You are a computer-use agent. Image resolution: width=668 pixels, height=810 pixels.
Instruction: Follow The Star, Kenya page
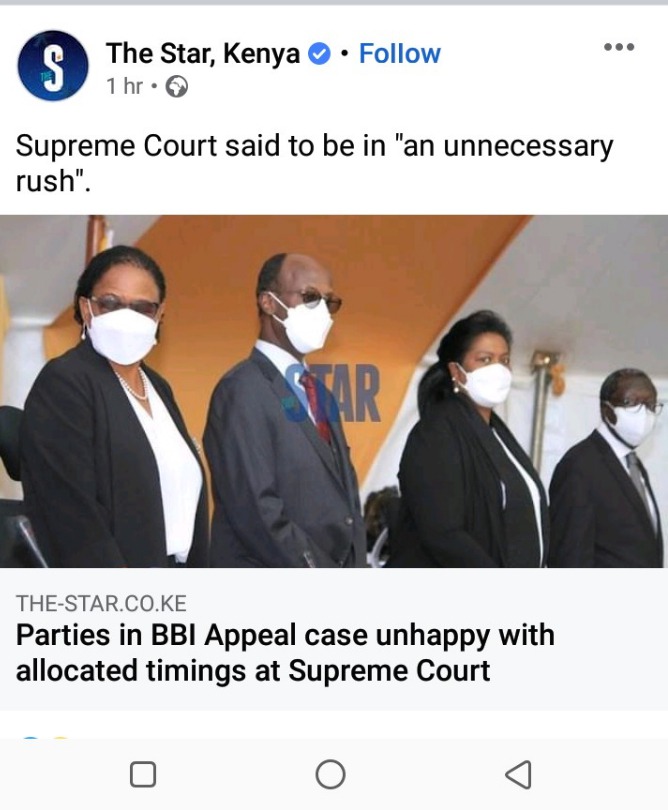tap(399, 54)
